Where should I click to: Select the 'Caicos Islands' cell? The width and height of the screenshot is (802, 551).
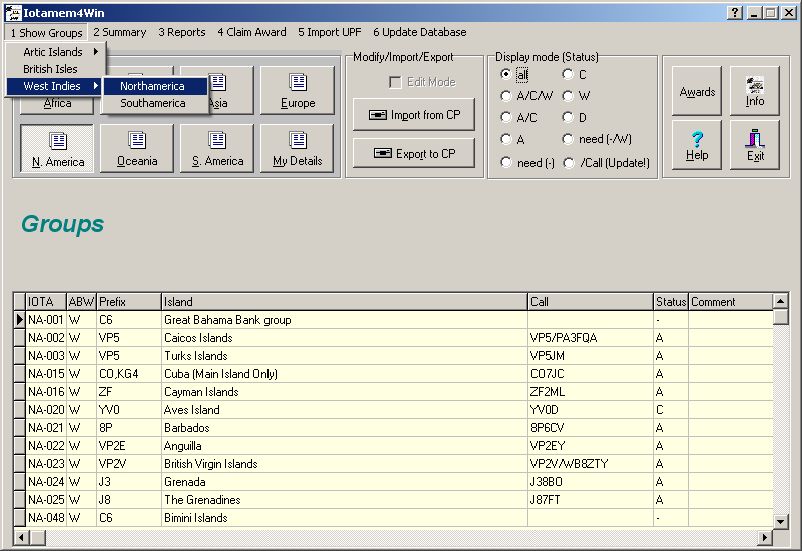tap(344, 338)
